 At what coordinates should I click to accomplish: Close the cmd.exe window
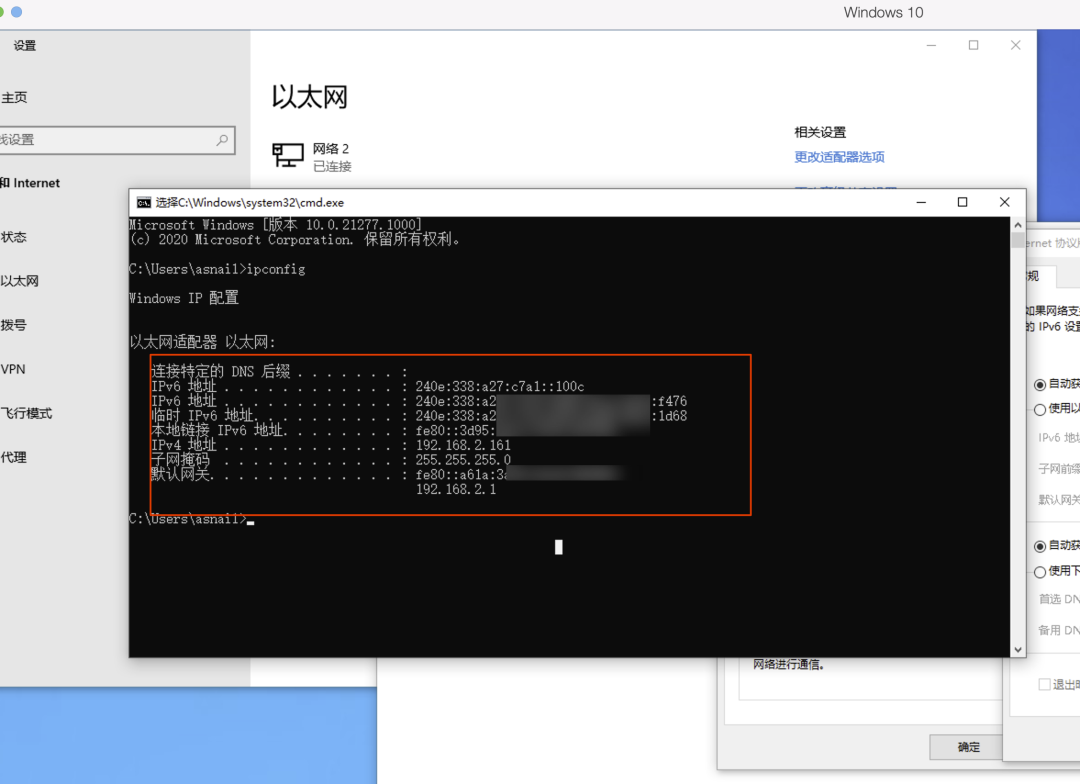1004,202
